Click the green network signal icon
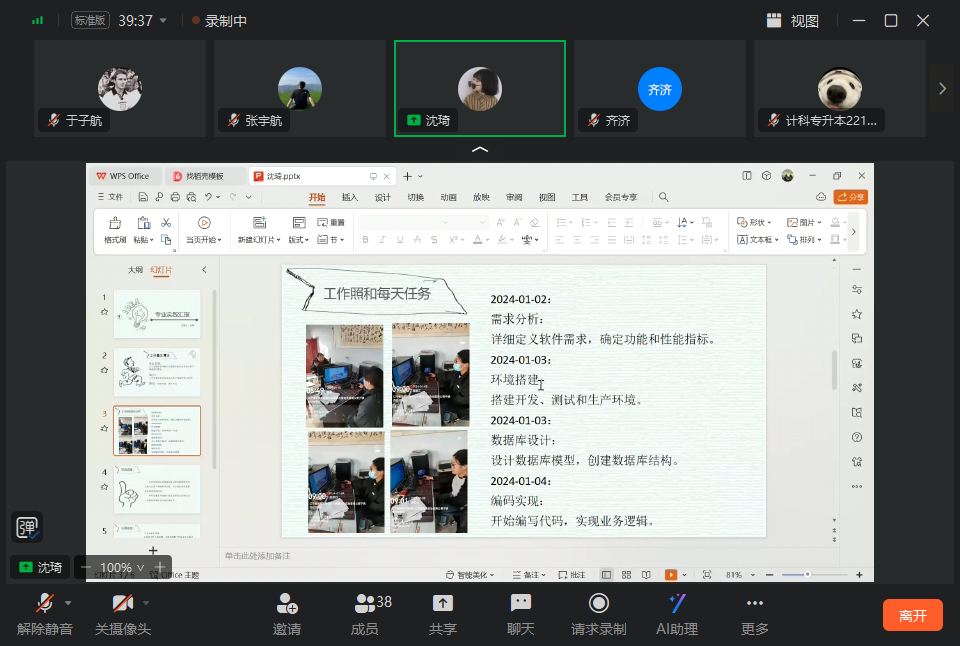Image resolution: width=960 pixels, height=646 pixels. (38, 20)
